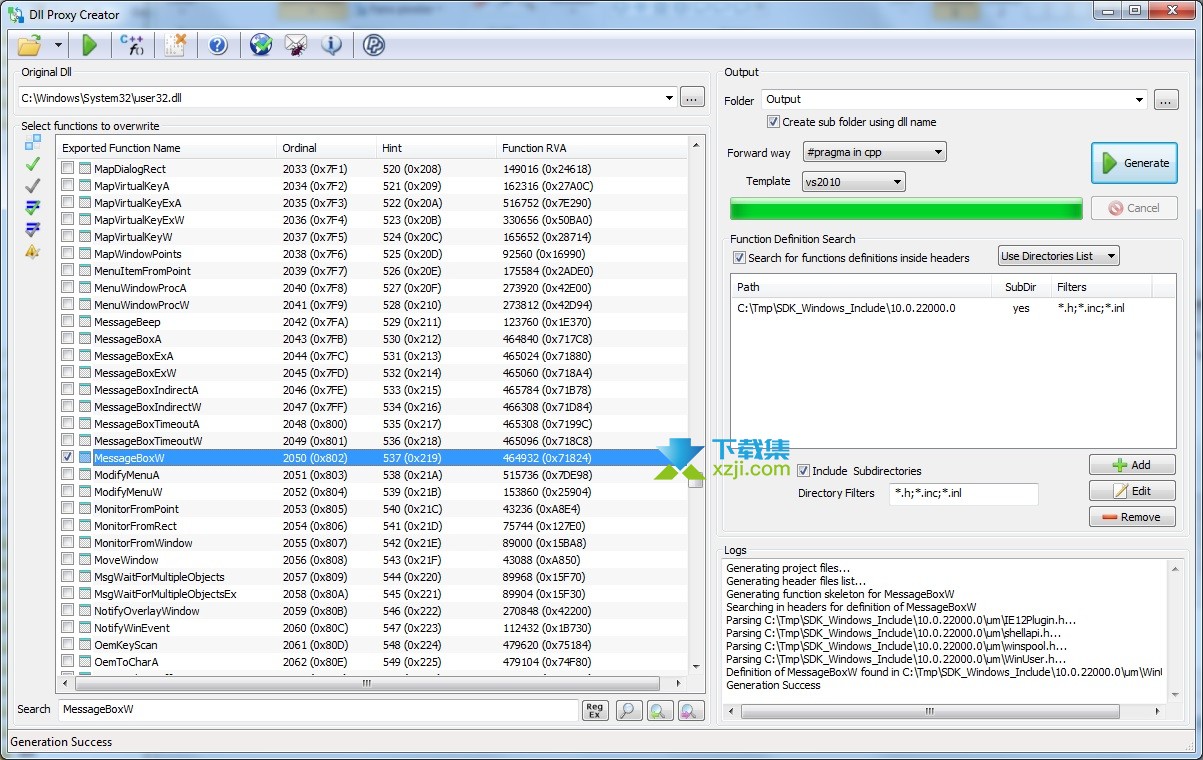Toggle Include Subdirectories checkbox
The width and height of the screenshot is (1203, 760).
803,470
